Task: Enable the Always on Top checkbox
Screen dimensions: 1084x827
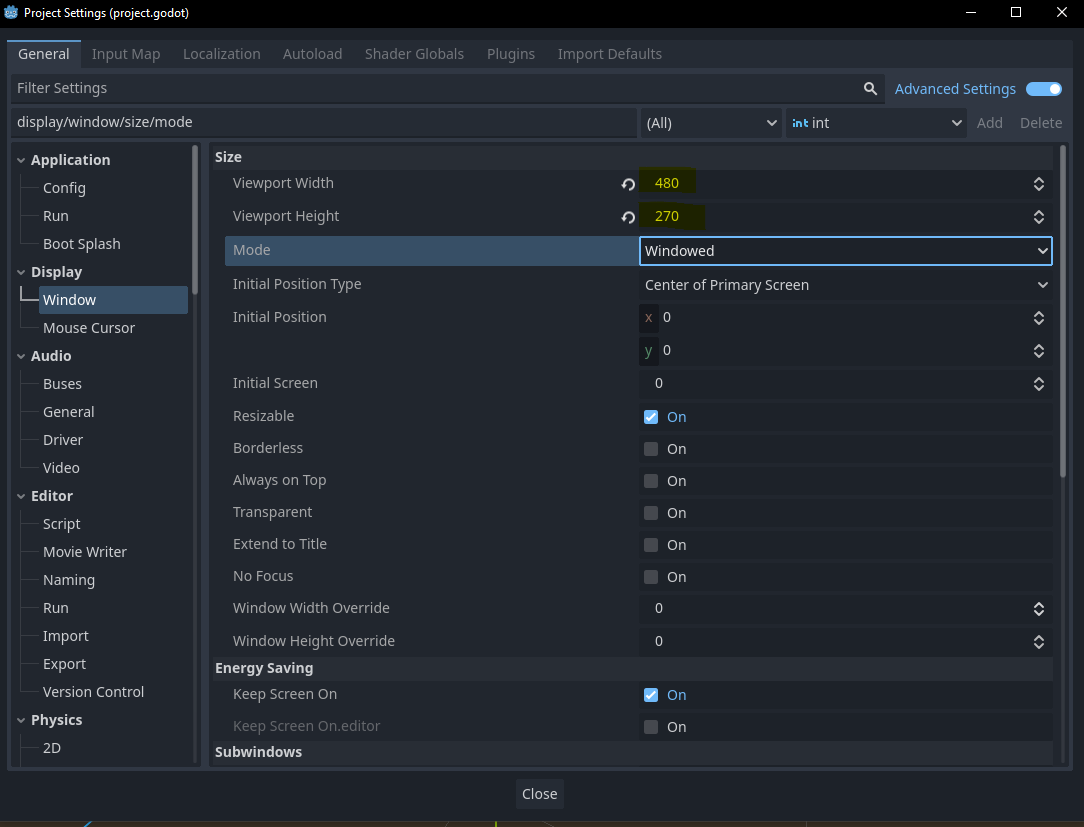Action: point(651,481)
